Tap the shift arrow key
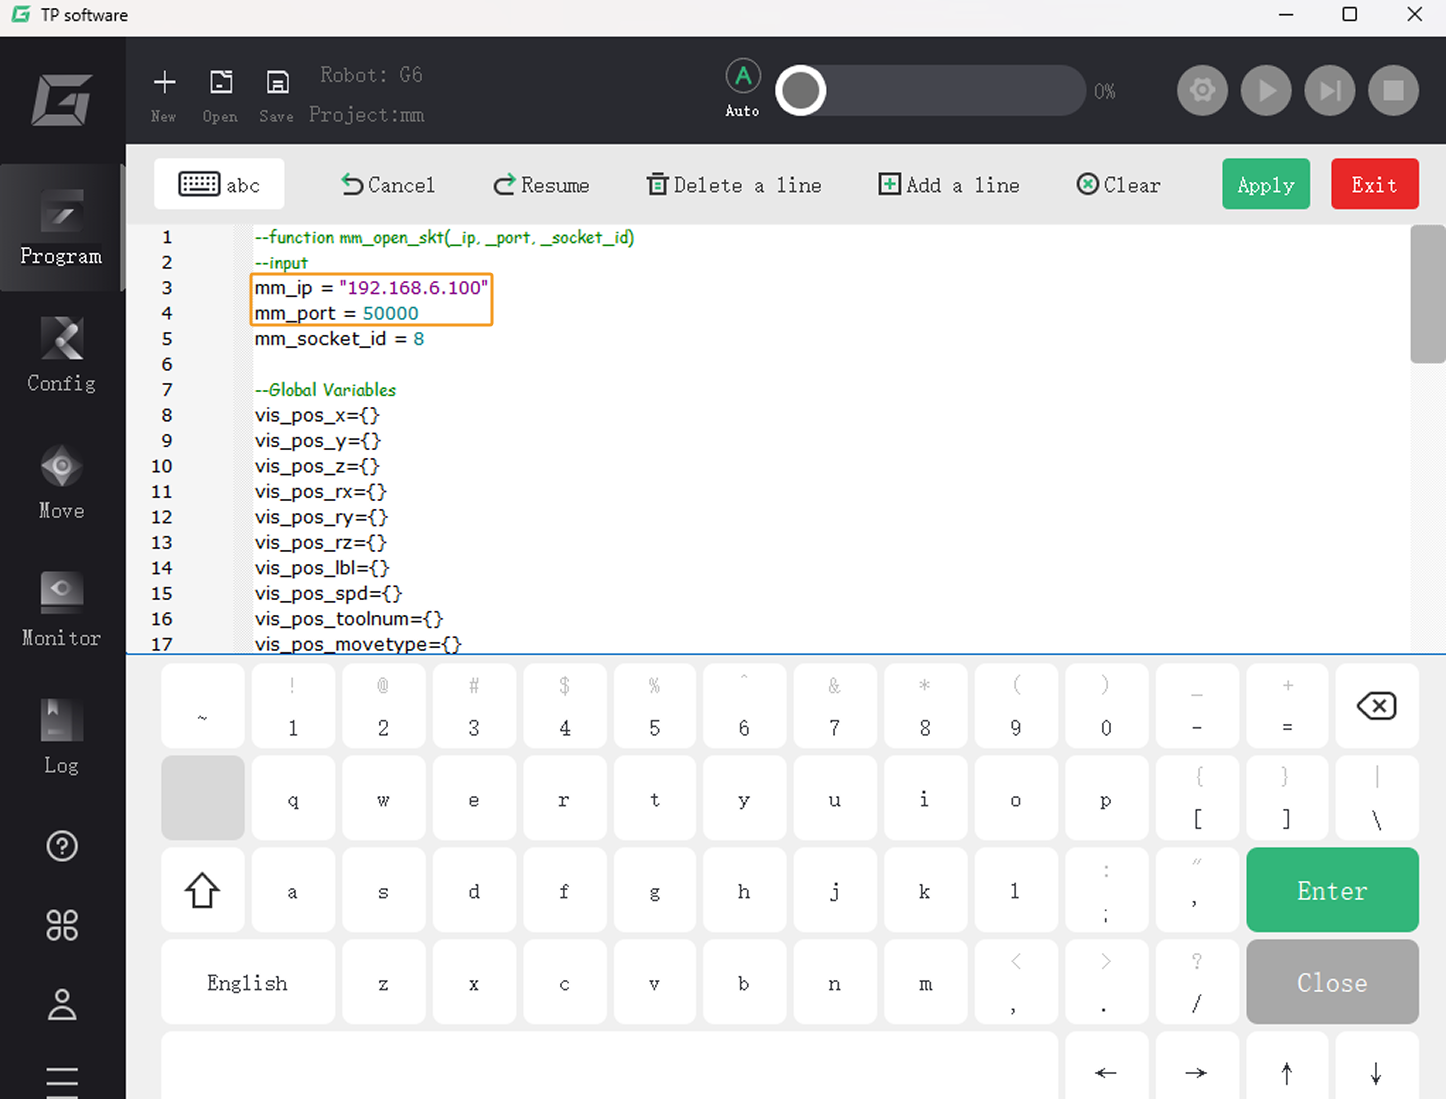 203,890
